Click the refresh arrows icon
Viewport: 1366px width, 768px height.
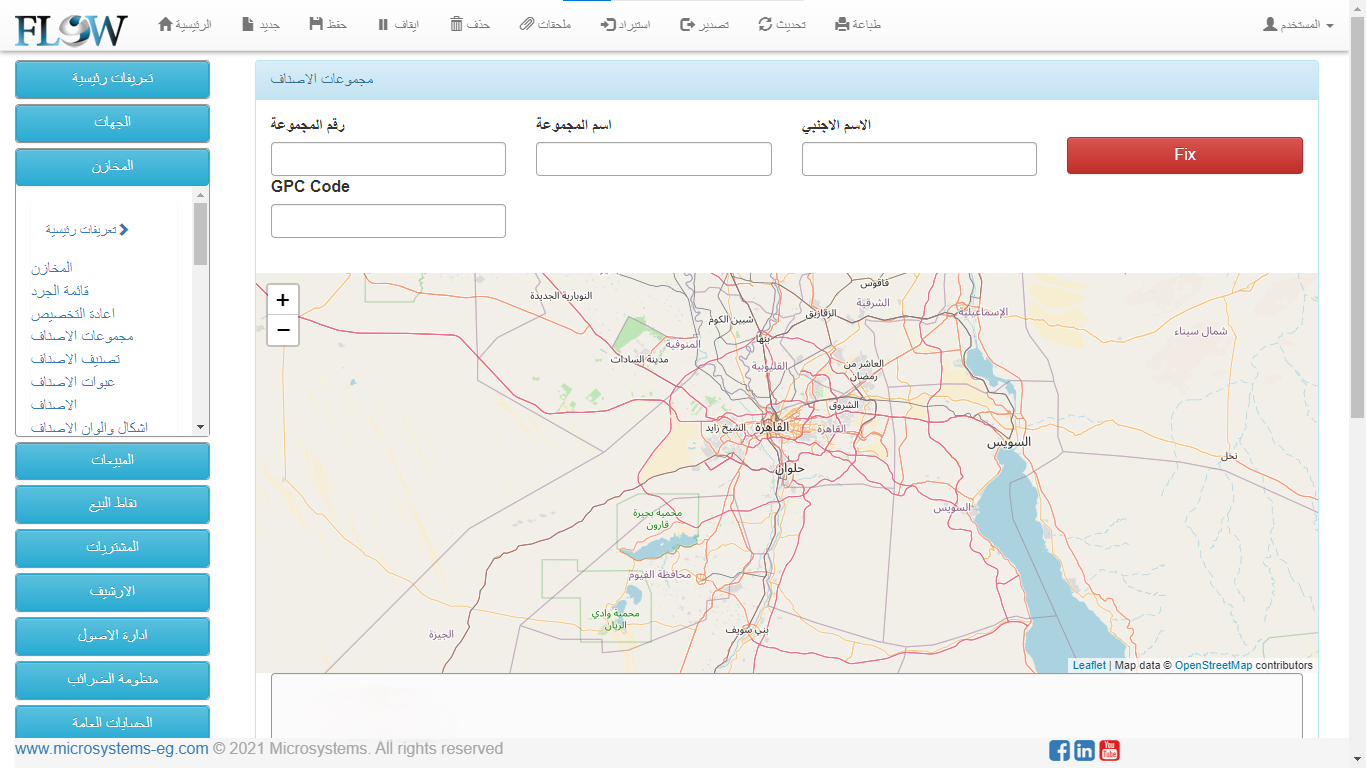pyautogui.click(x=765, y=24)
